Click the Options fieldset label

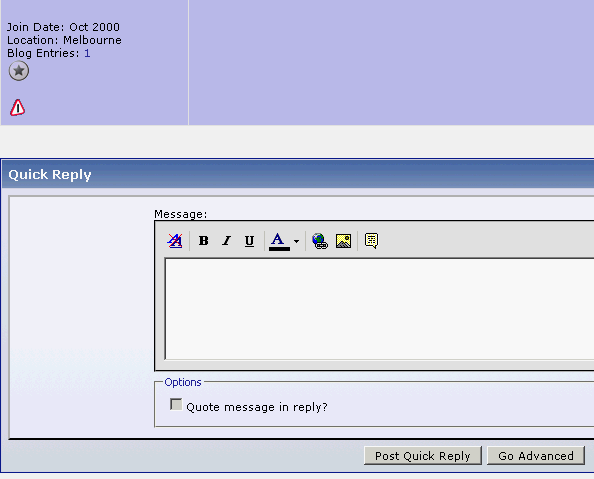tap(183, 382)
